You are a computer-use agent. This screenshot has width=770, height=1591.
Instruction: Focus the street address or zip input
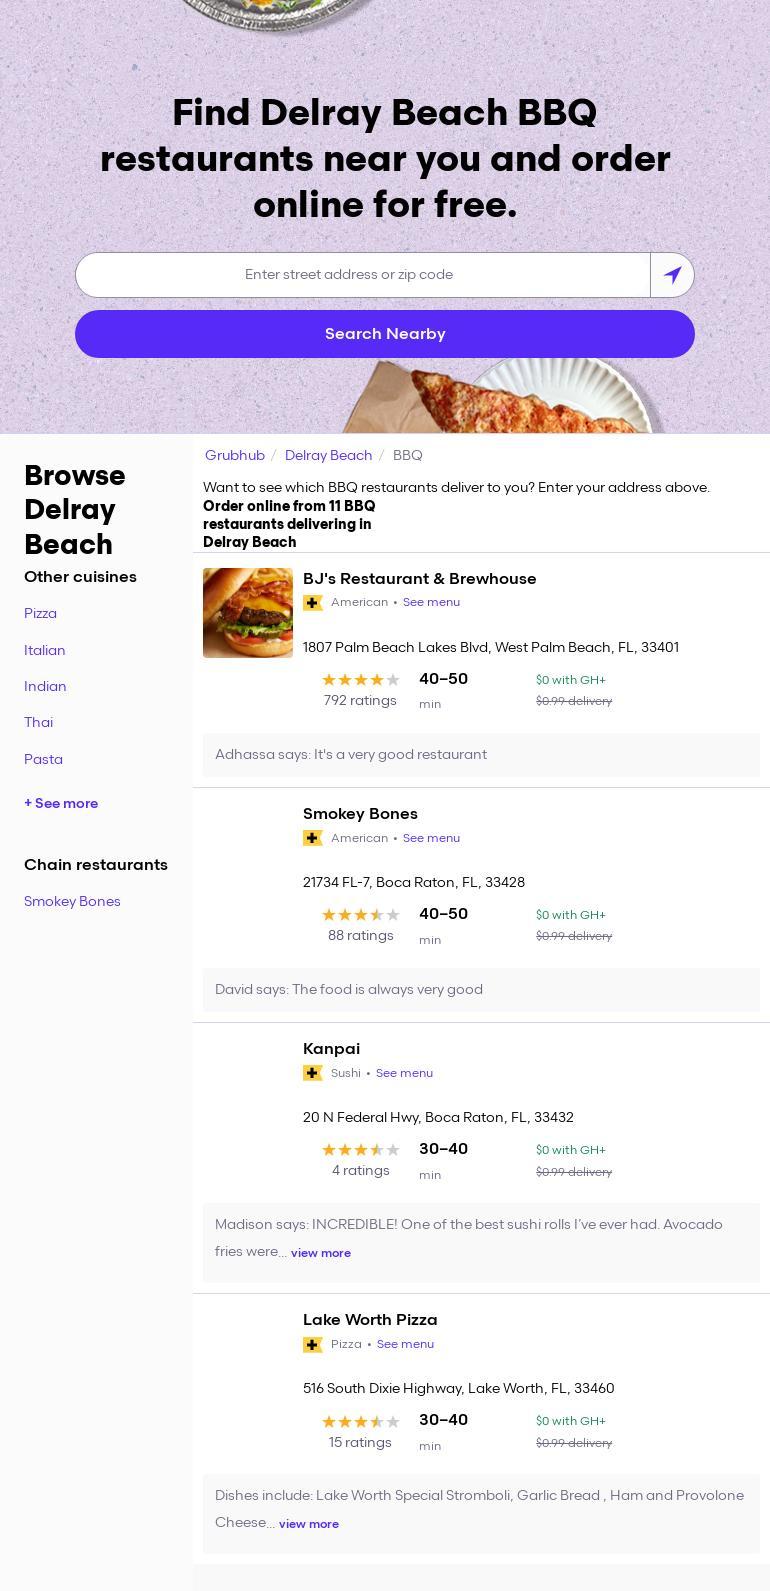[363, 275]
